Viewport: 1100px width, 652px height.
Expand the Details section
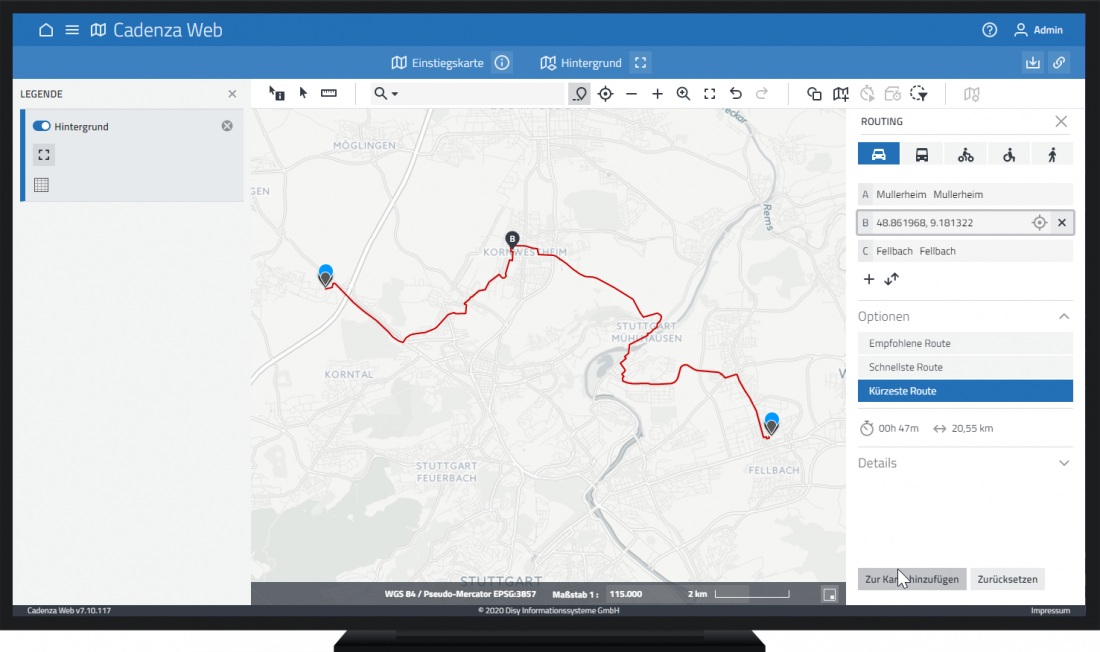tap(1064, 463)
